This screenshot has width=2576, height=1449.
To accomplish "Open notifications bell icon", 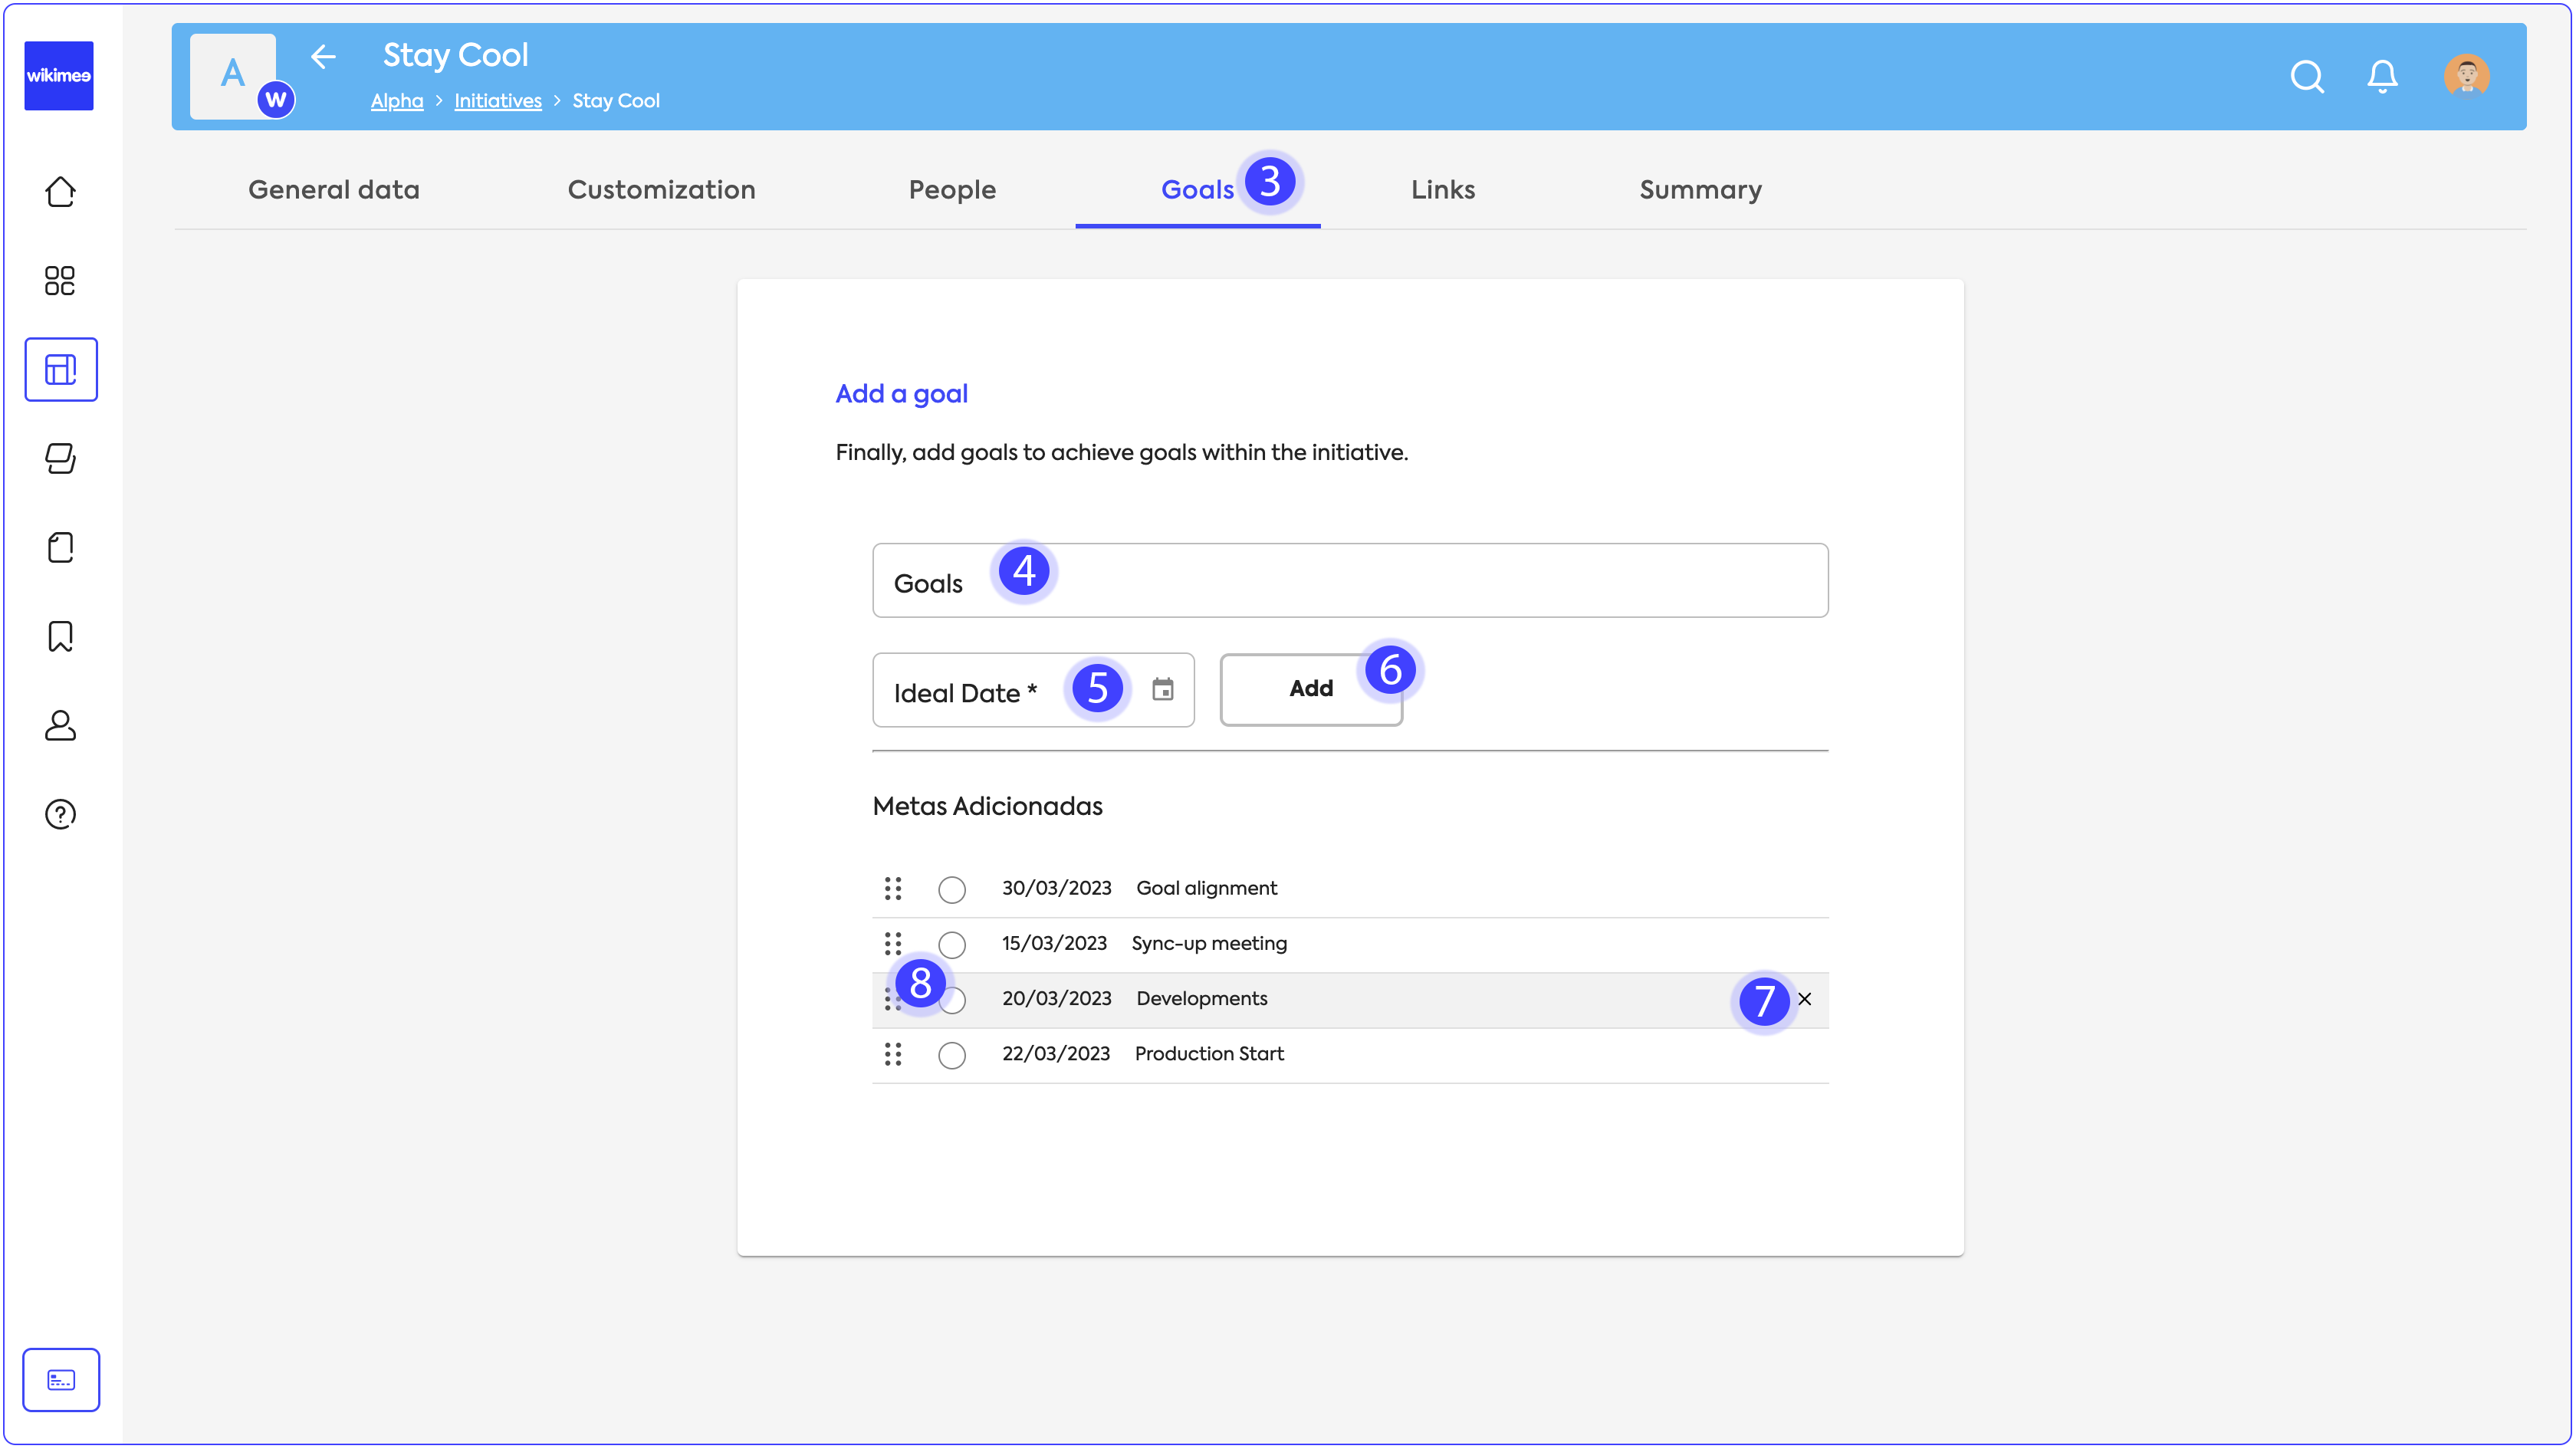I will [2382, 76].
